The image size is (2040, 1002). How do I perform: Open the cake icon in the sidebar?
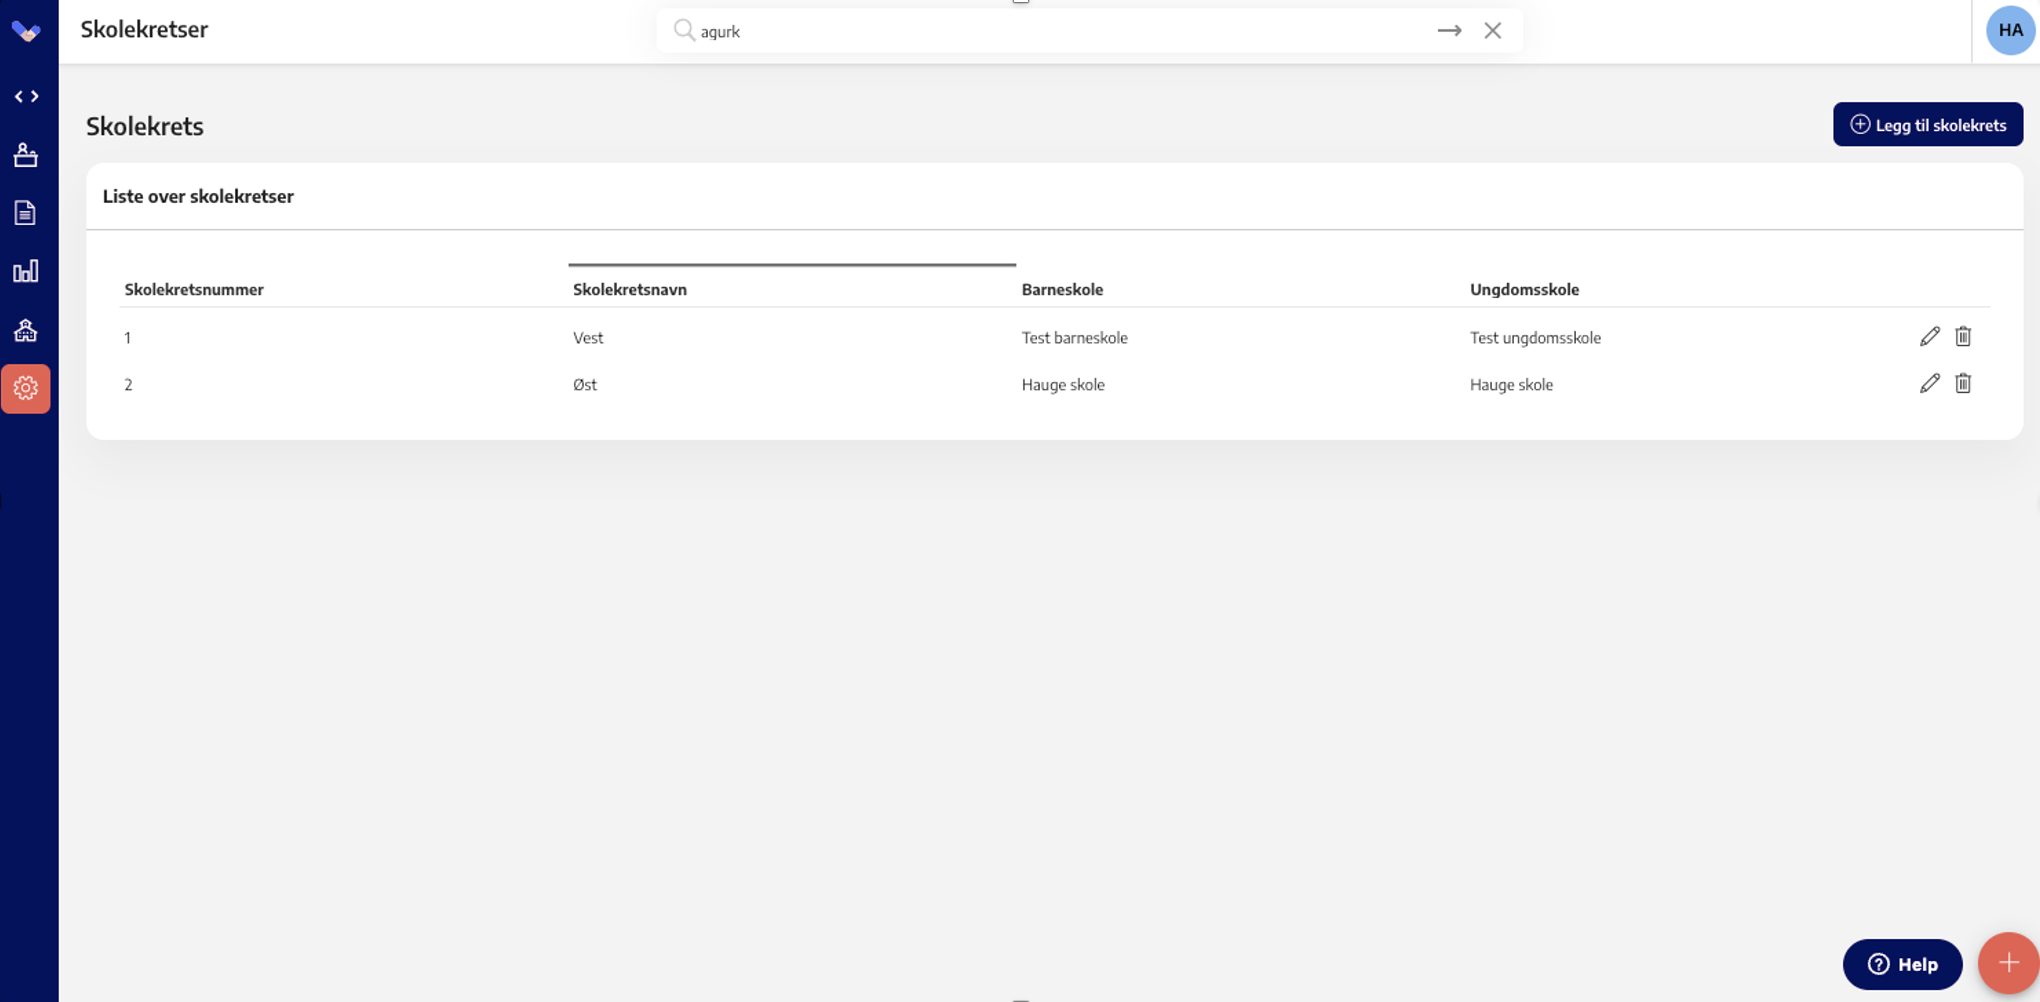(26, 155)
